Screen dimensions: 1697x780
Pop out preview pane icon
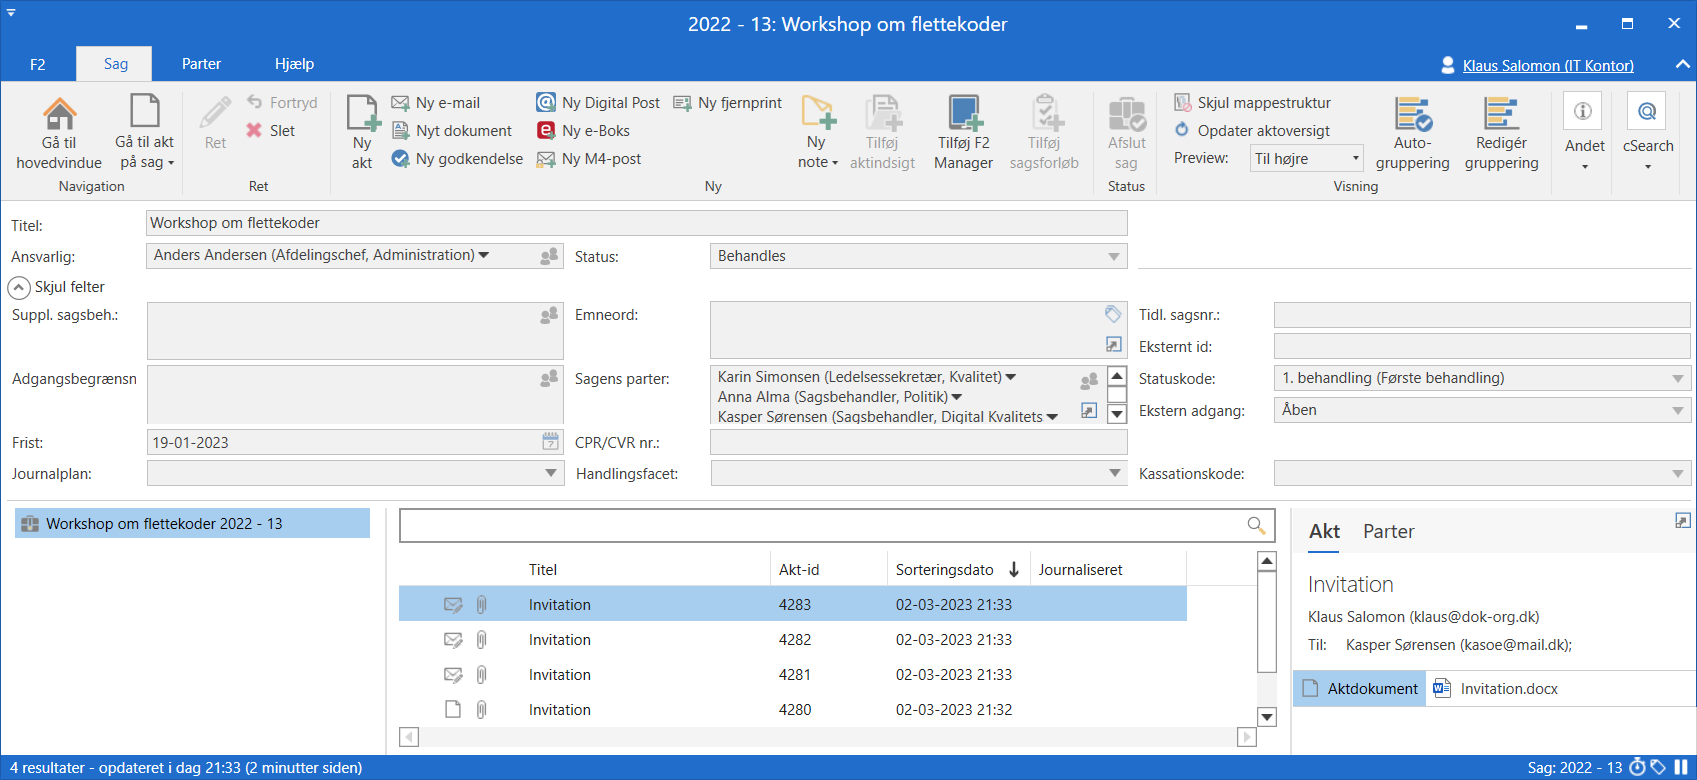(x=1682, y=520)
